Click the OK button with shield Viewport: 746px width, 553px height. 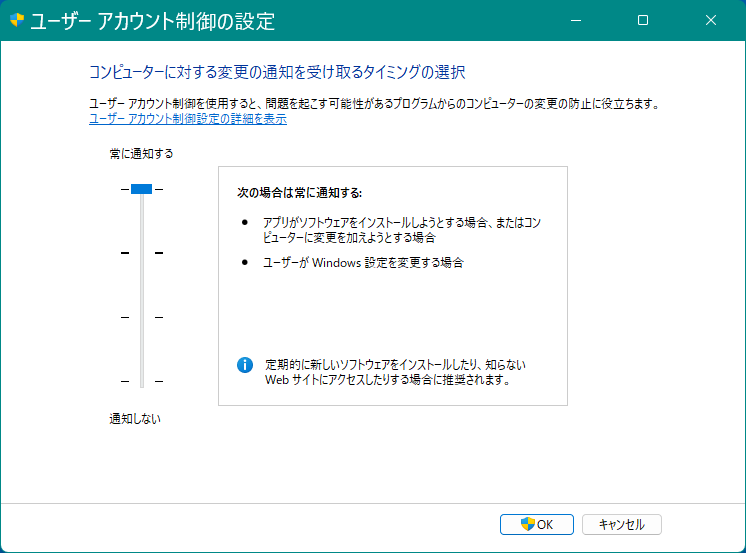pyautogui.click(x=537, y=524)
